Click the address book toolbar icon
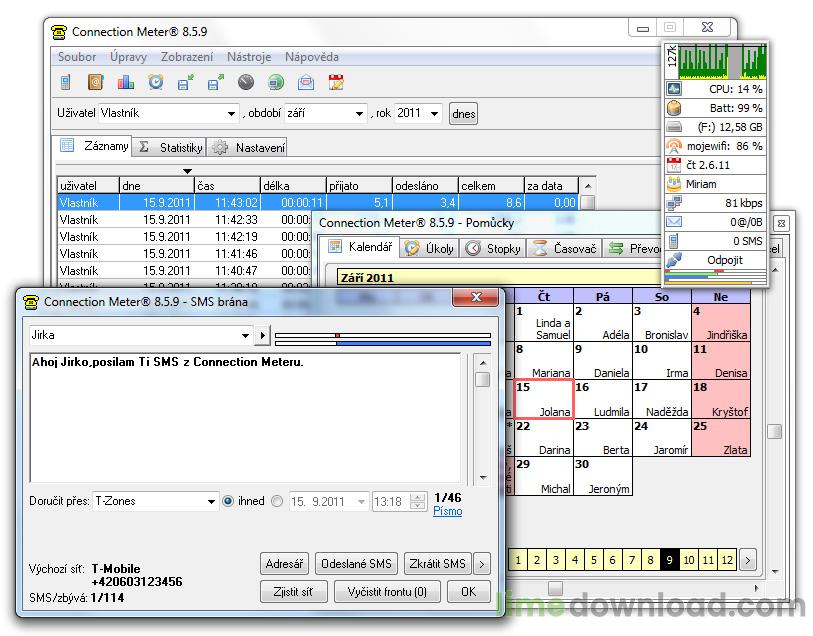 click(x=95, y=83)
